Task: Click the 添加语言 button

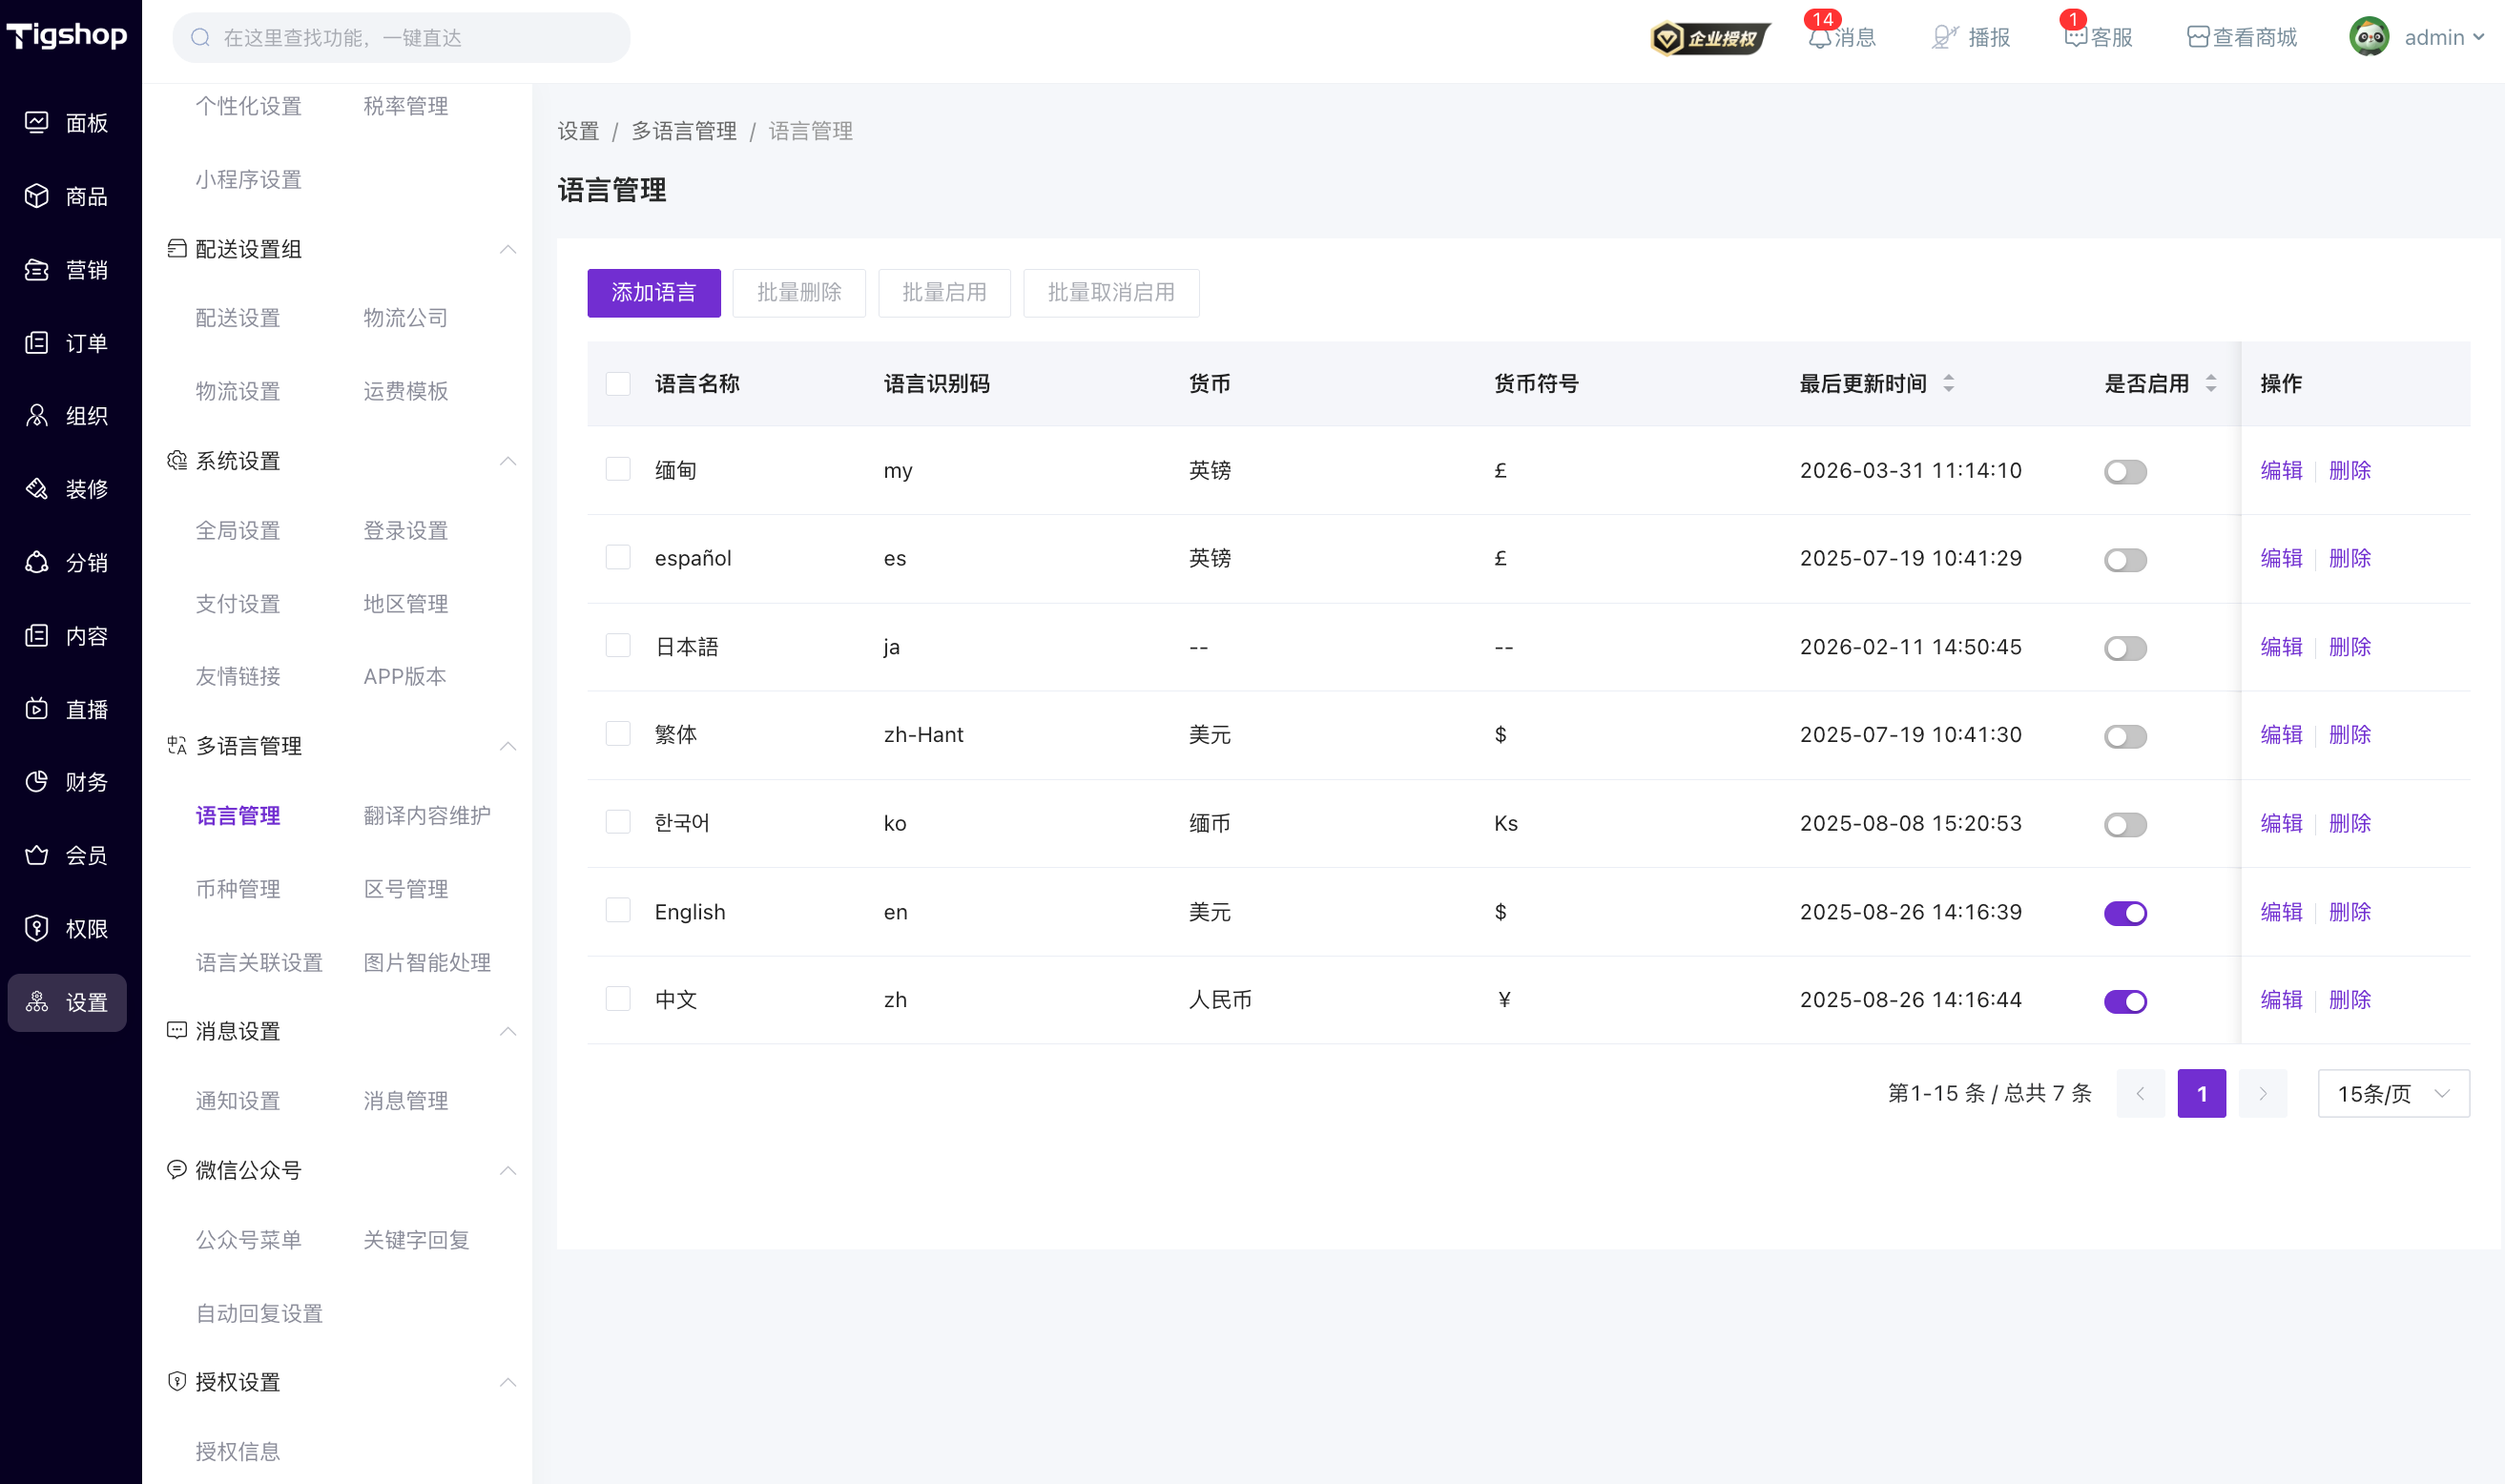Action: [654, 293]
